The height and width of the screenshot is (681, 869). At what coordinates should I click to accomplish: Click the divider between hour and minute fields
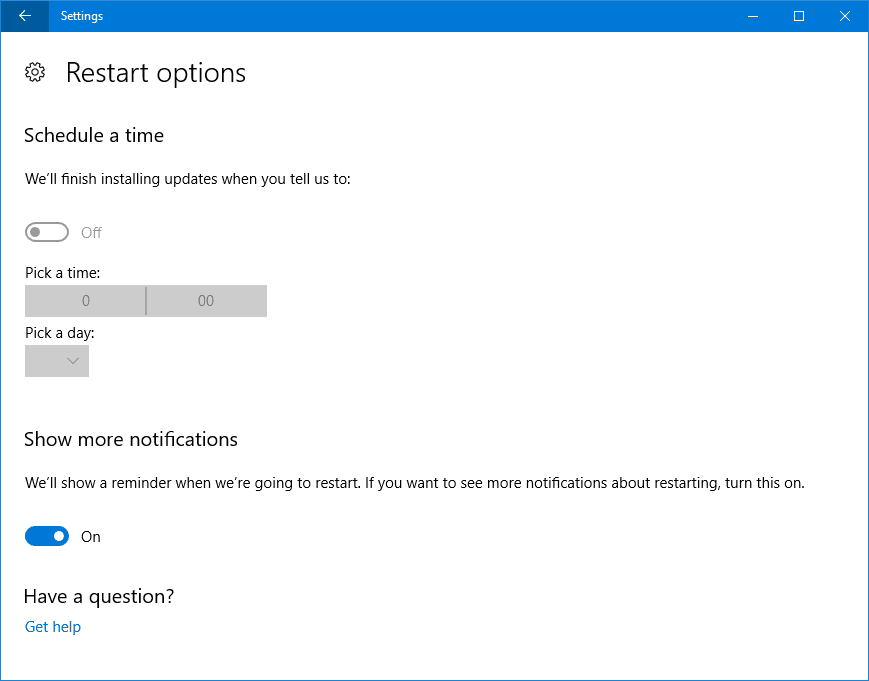pyautogui.click(x=146, y=300)
